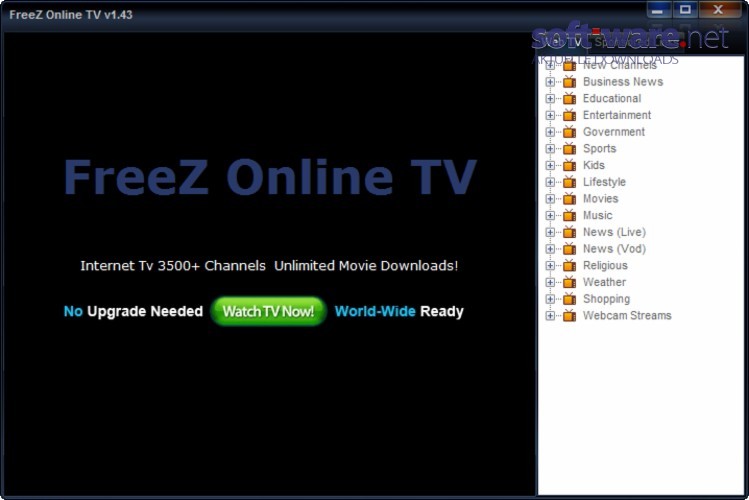
Task: Open the Music node plus box
Action: pyautogui.click(x=550, y=216)
